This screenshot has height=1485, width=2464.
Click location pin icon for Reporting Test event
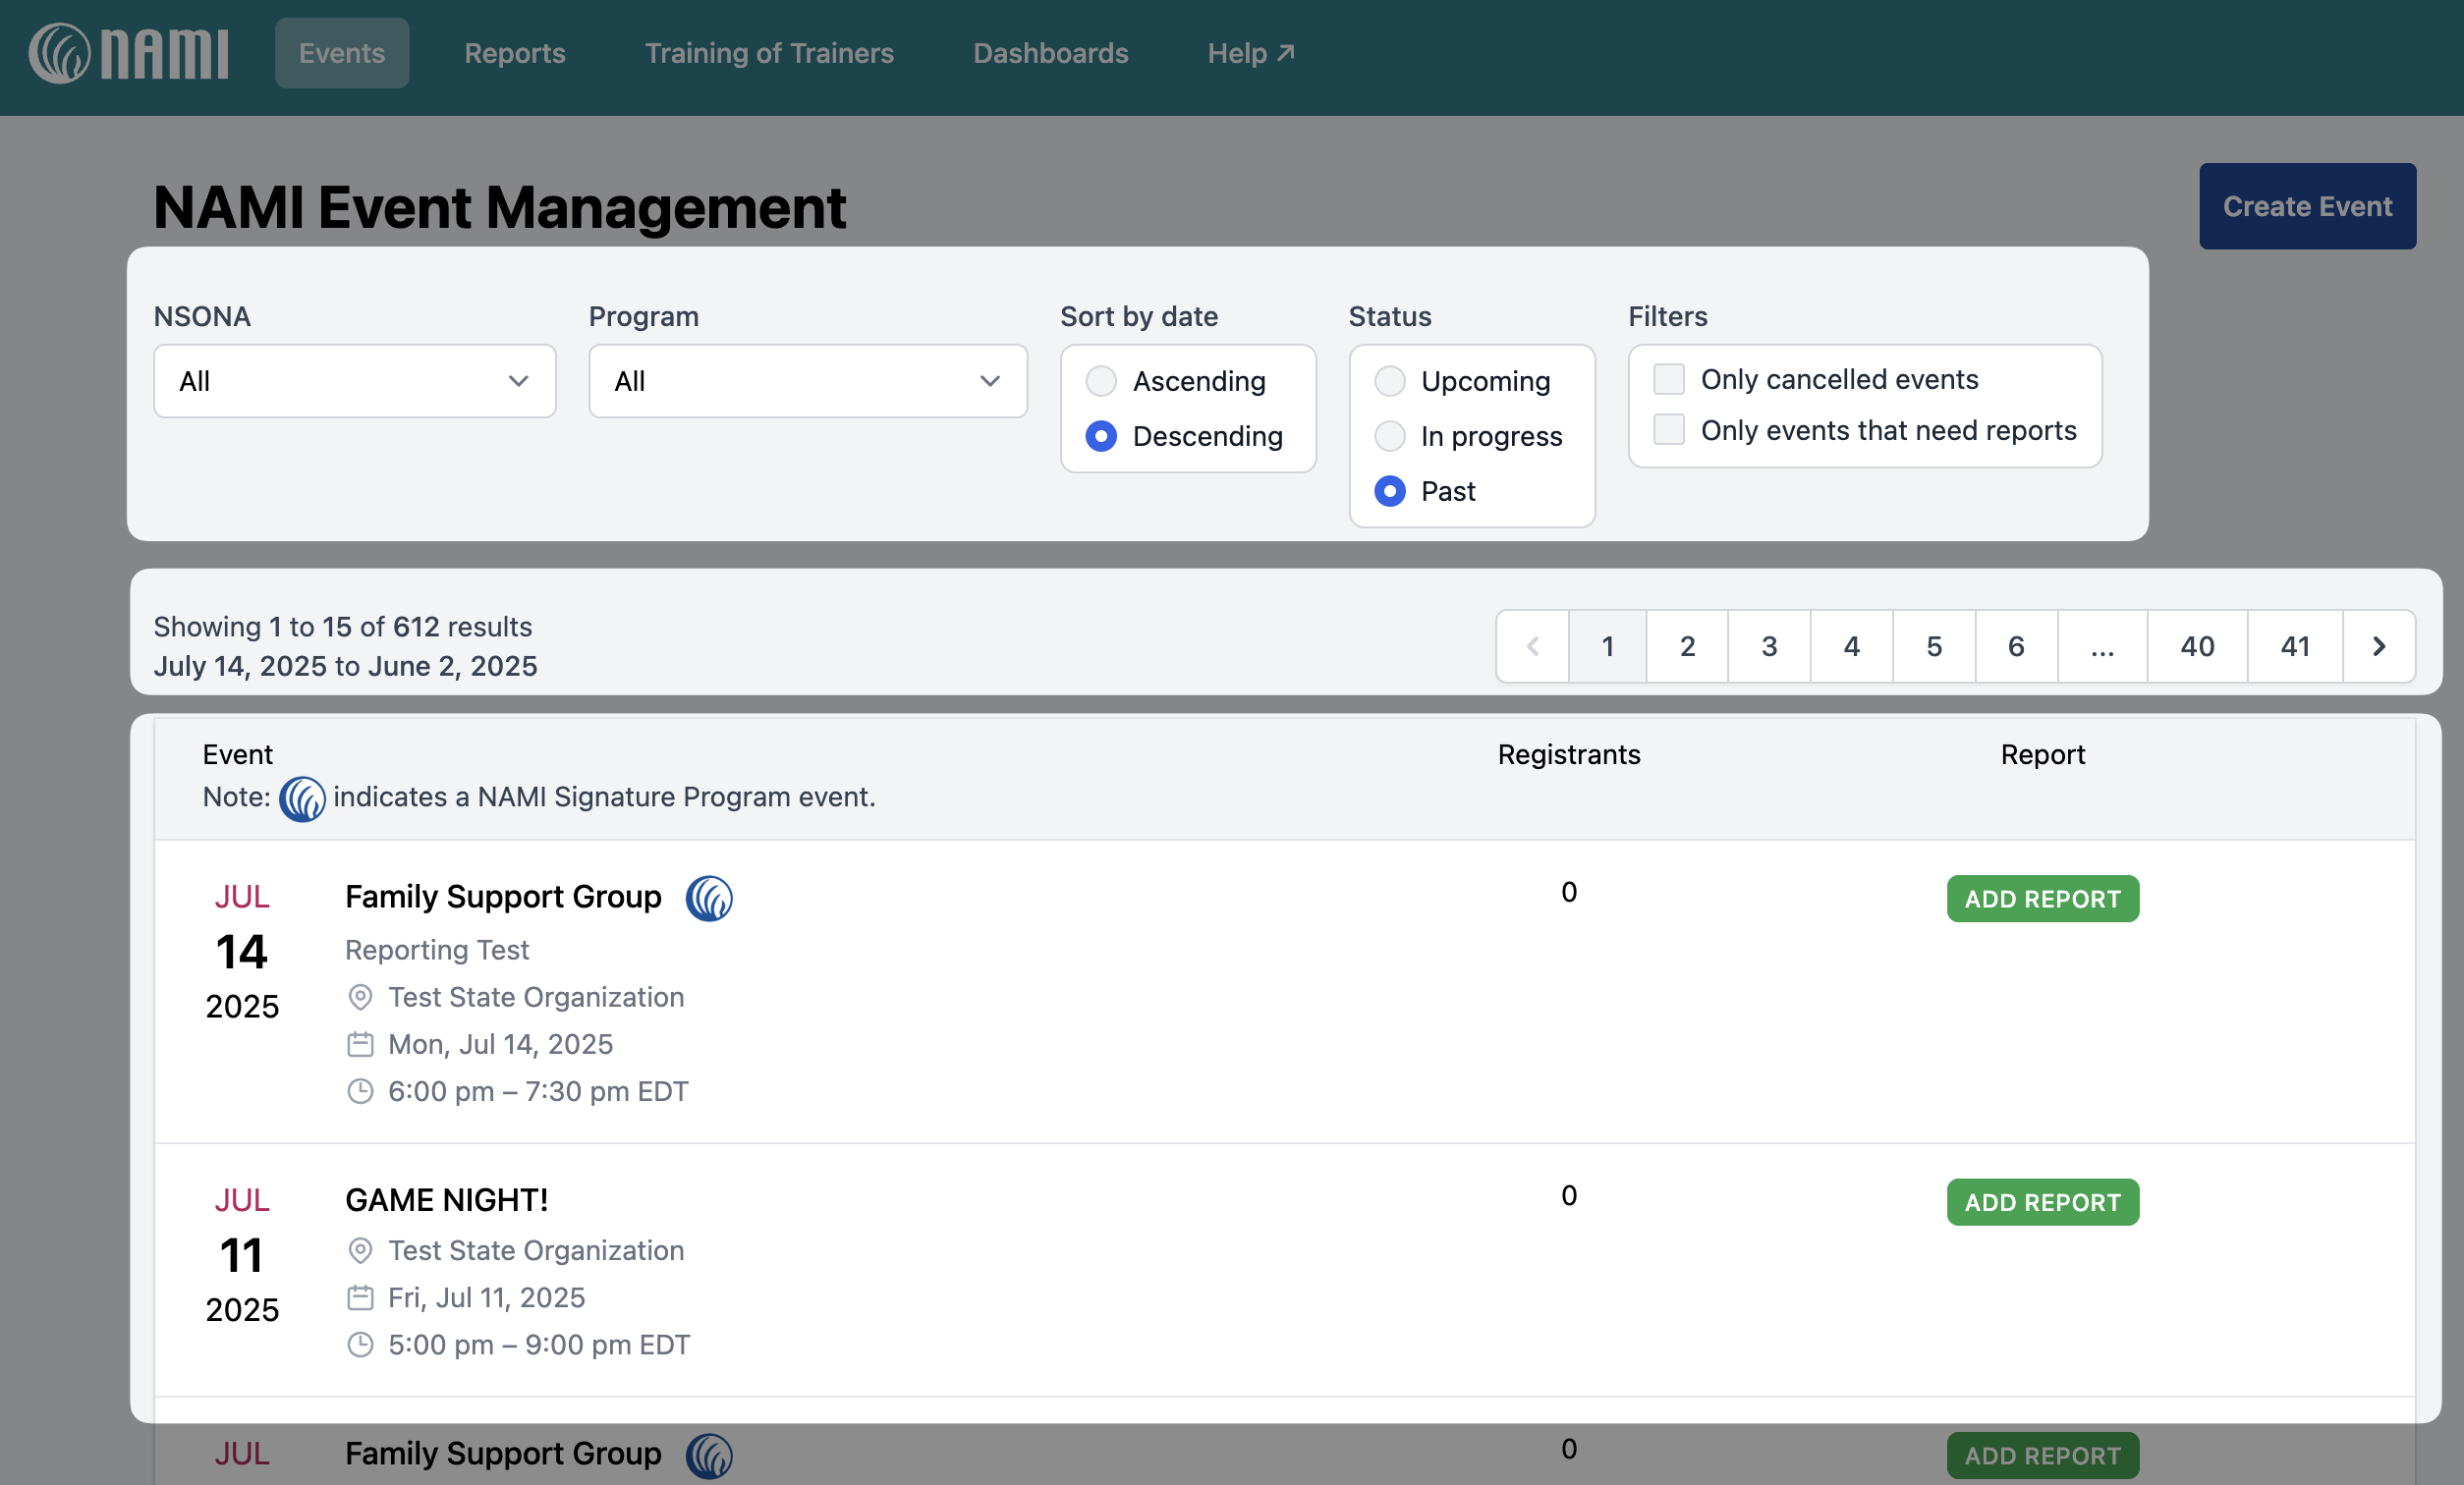(x=360, y=997)
